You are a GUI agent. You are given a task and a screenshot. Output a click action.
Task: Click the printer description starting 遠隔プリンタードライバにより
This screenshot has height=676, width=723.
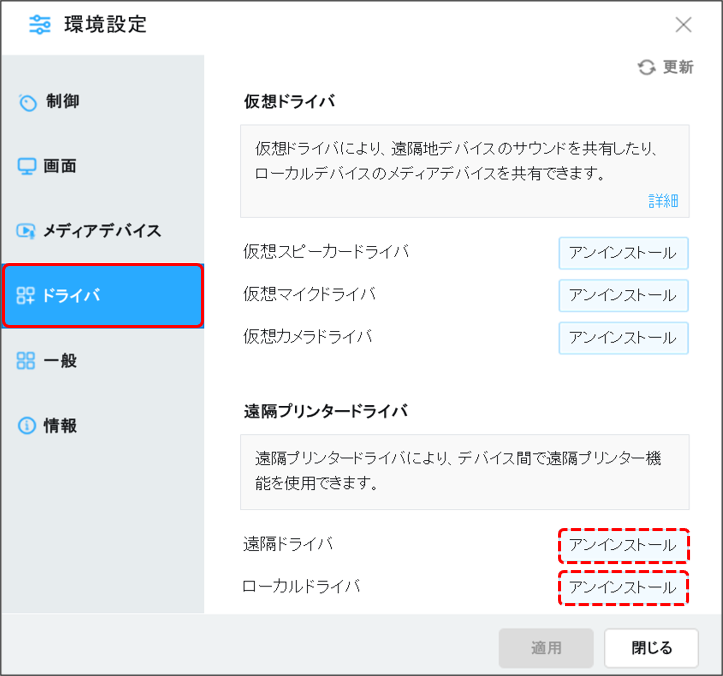pyautogui.click(x=458, y=471)
